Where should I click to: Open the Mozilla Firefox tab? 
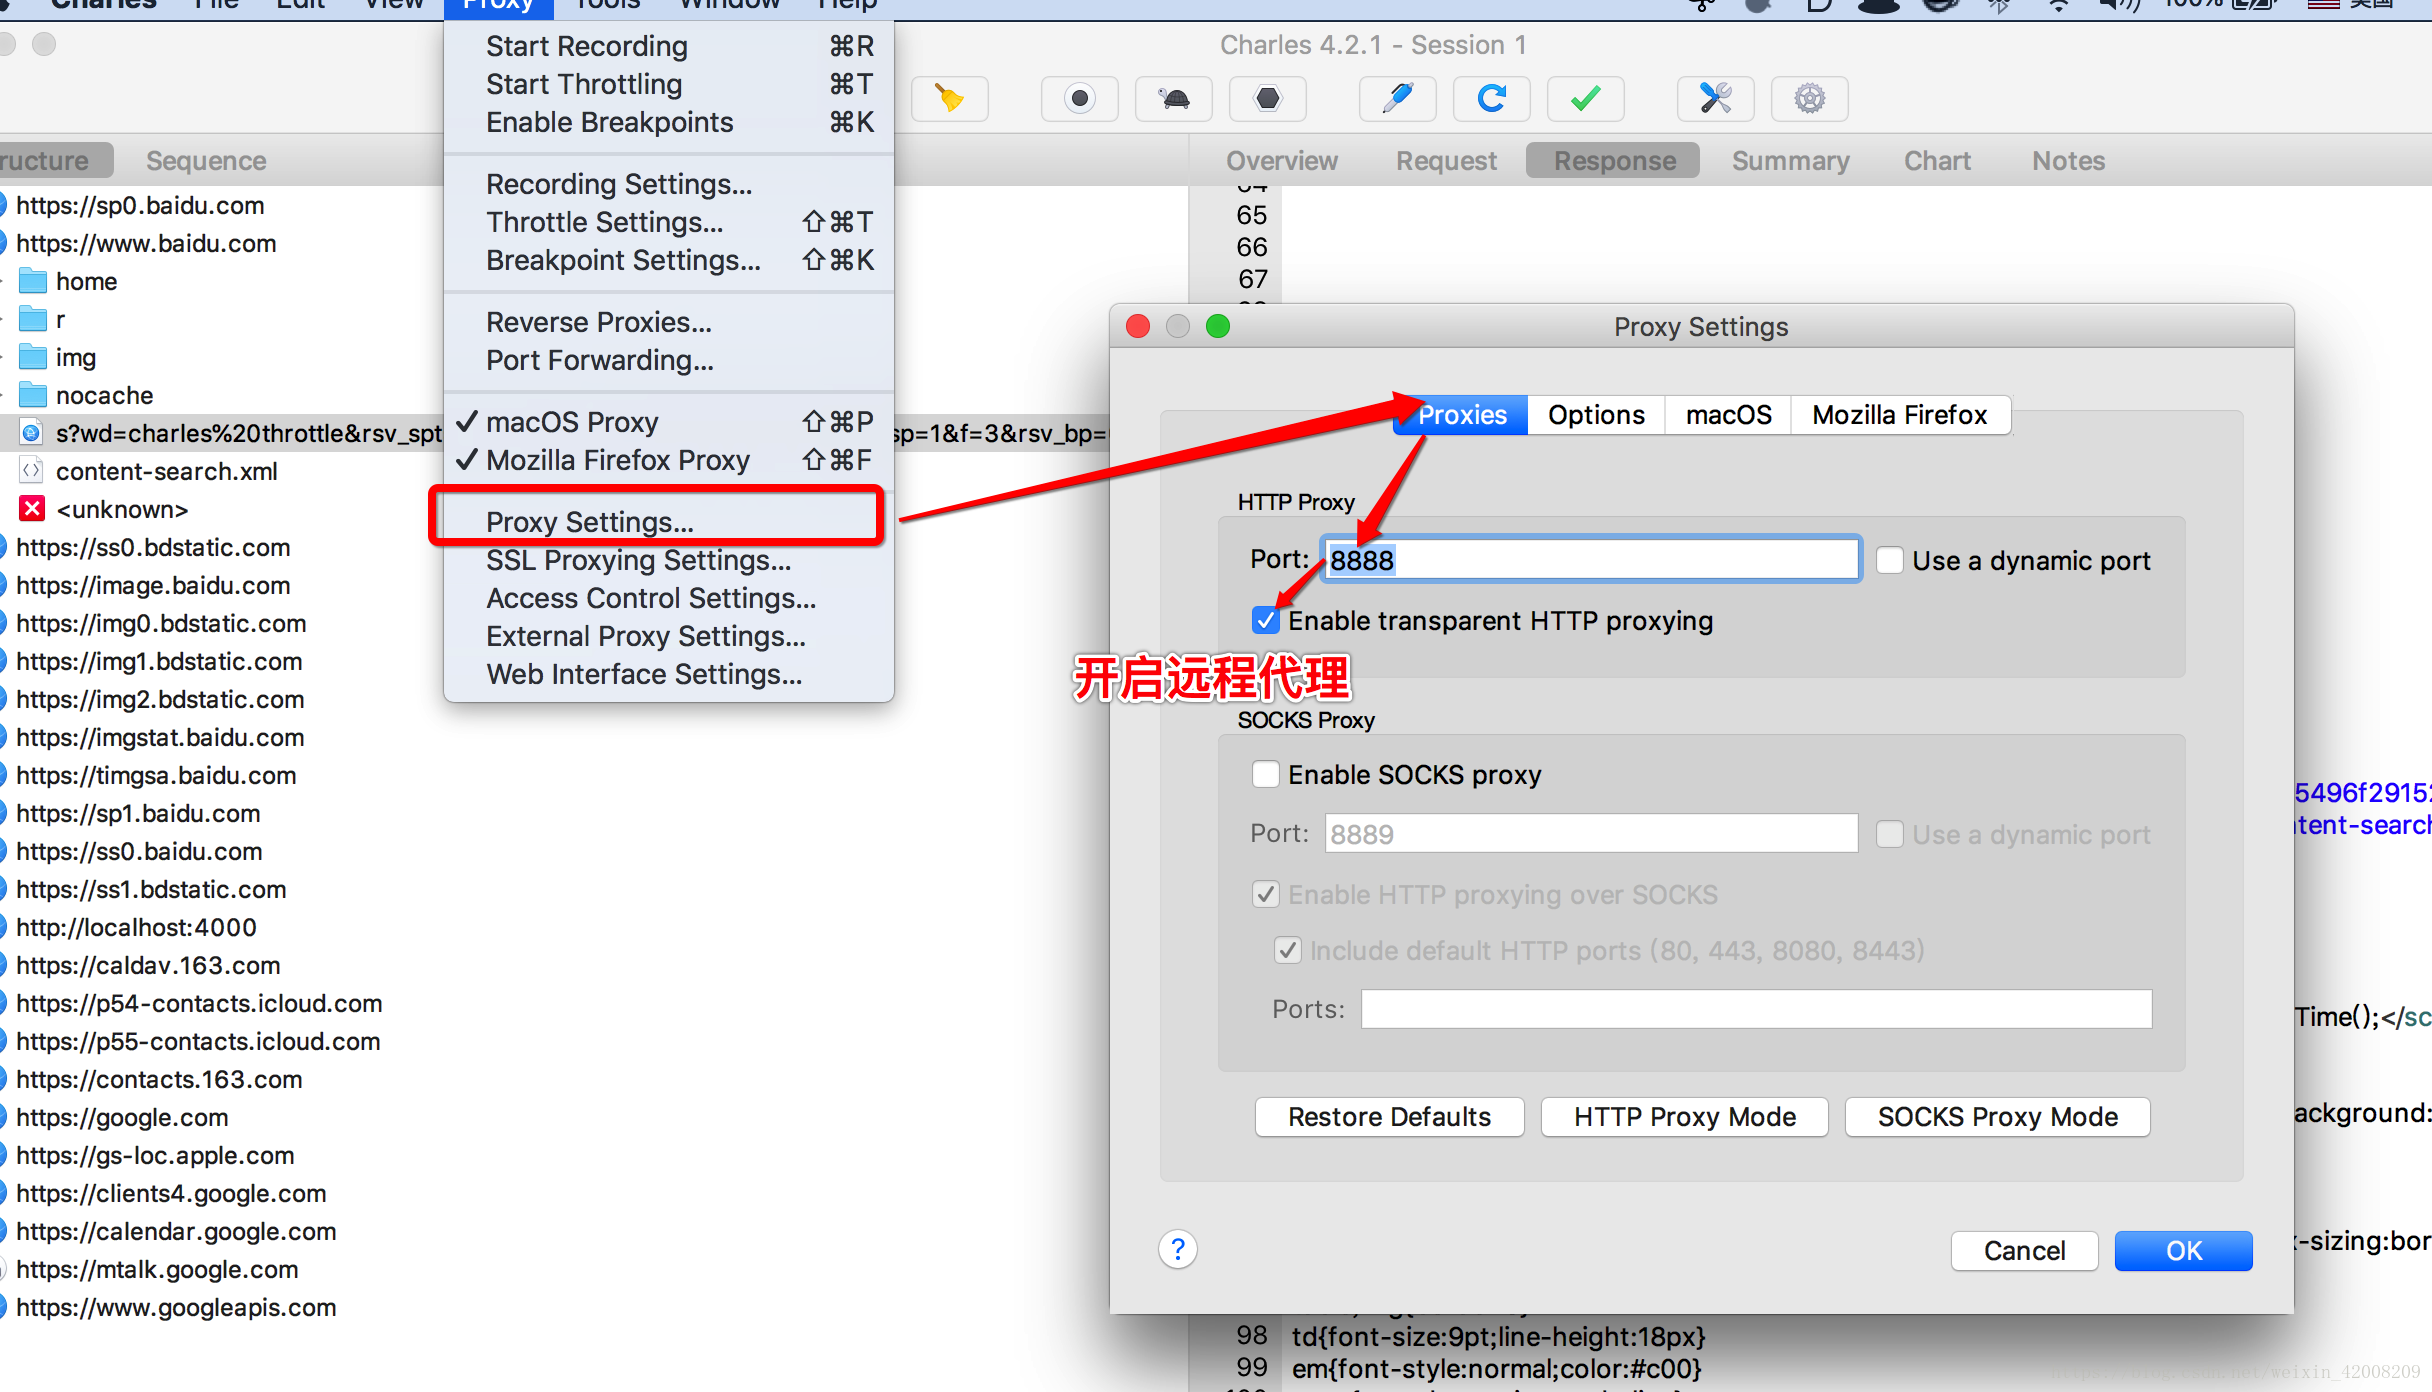coord(1899,415)
